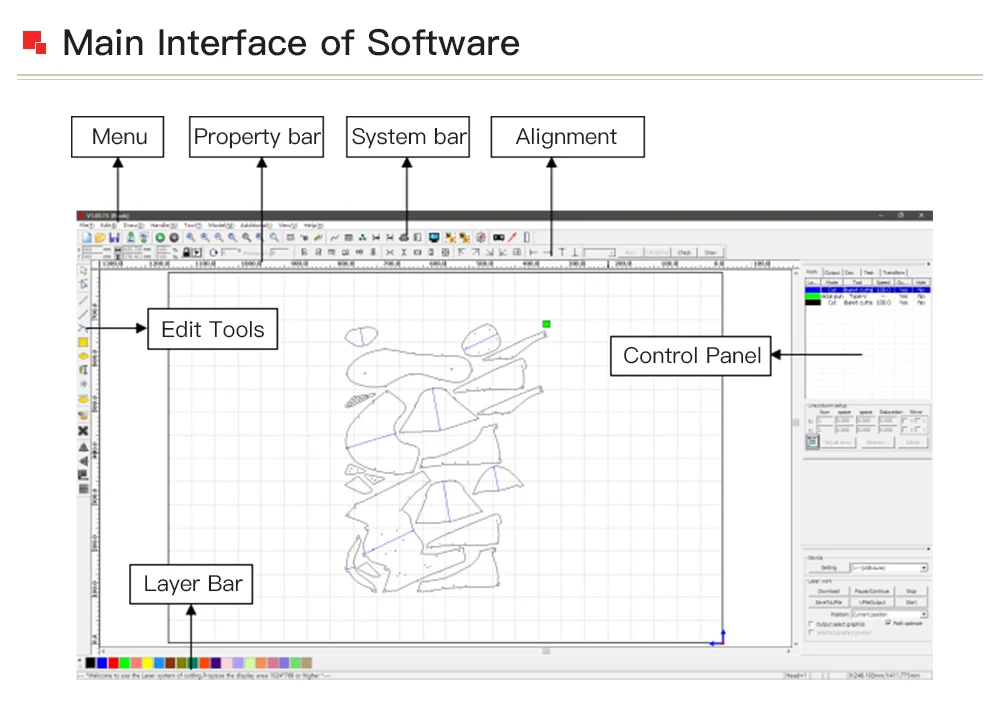Screen dimensions: 1000x703
Task: Select the horizontal mirror triangle tool
Action: pyautogui.click(x=83, y=461)
